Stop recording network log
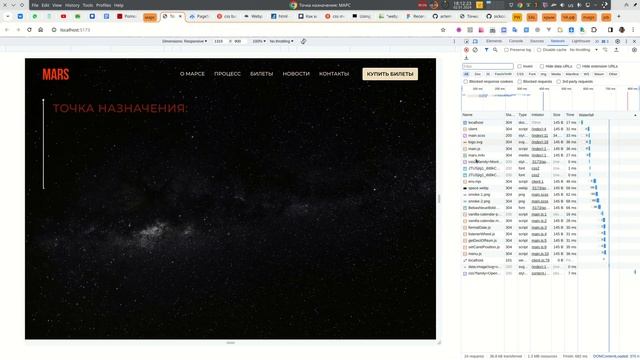 click(466, 50)
